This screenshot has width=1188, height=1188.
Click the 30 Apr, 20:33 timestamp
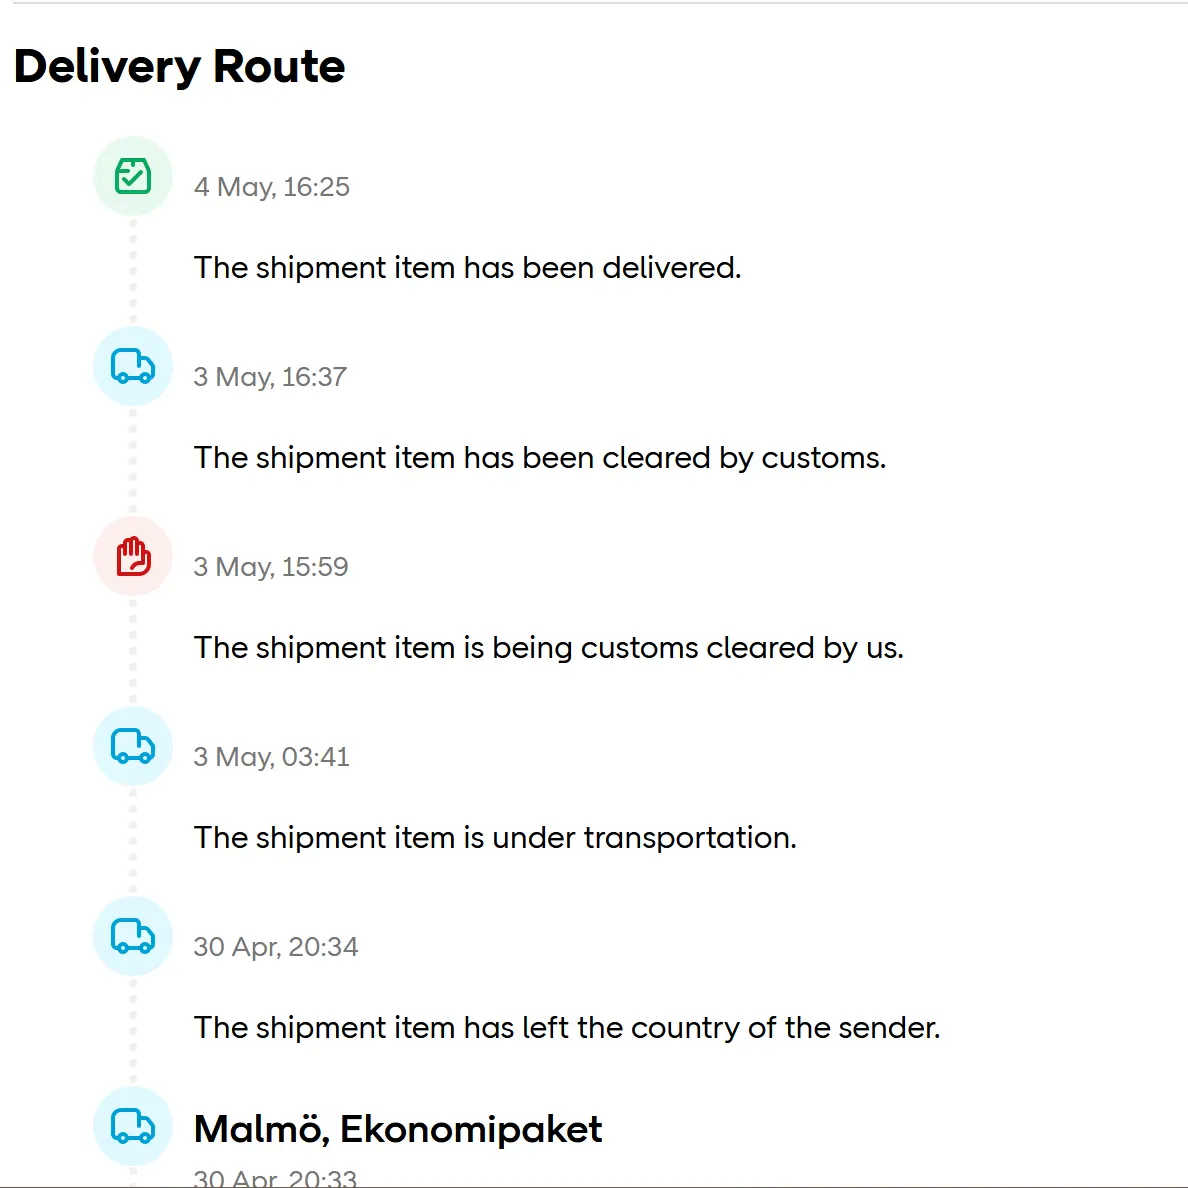(x=275, y=1178)
